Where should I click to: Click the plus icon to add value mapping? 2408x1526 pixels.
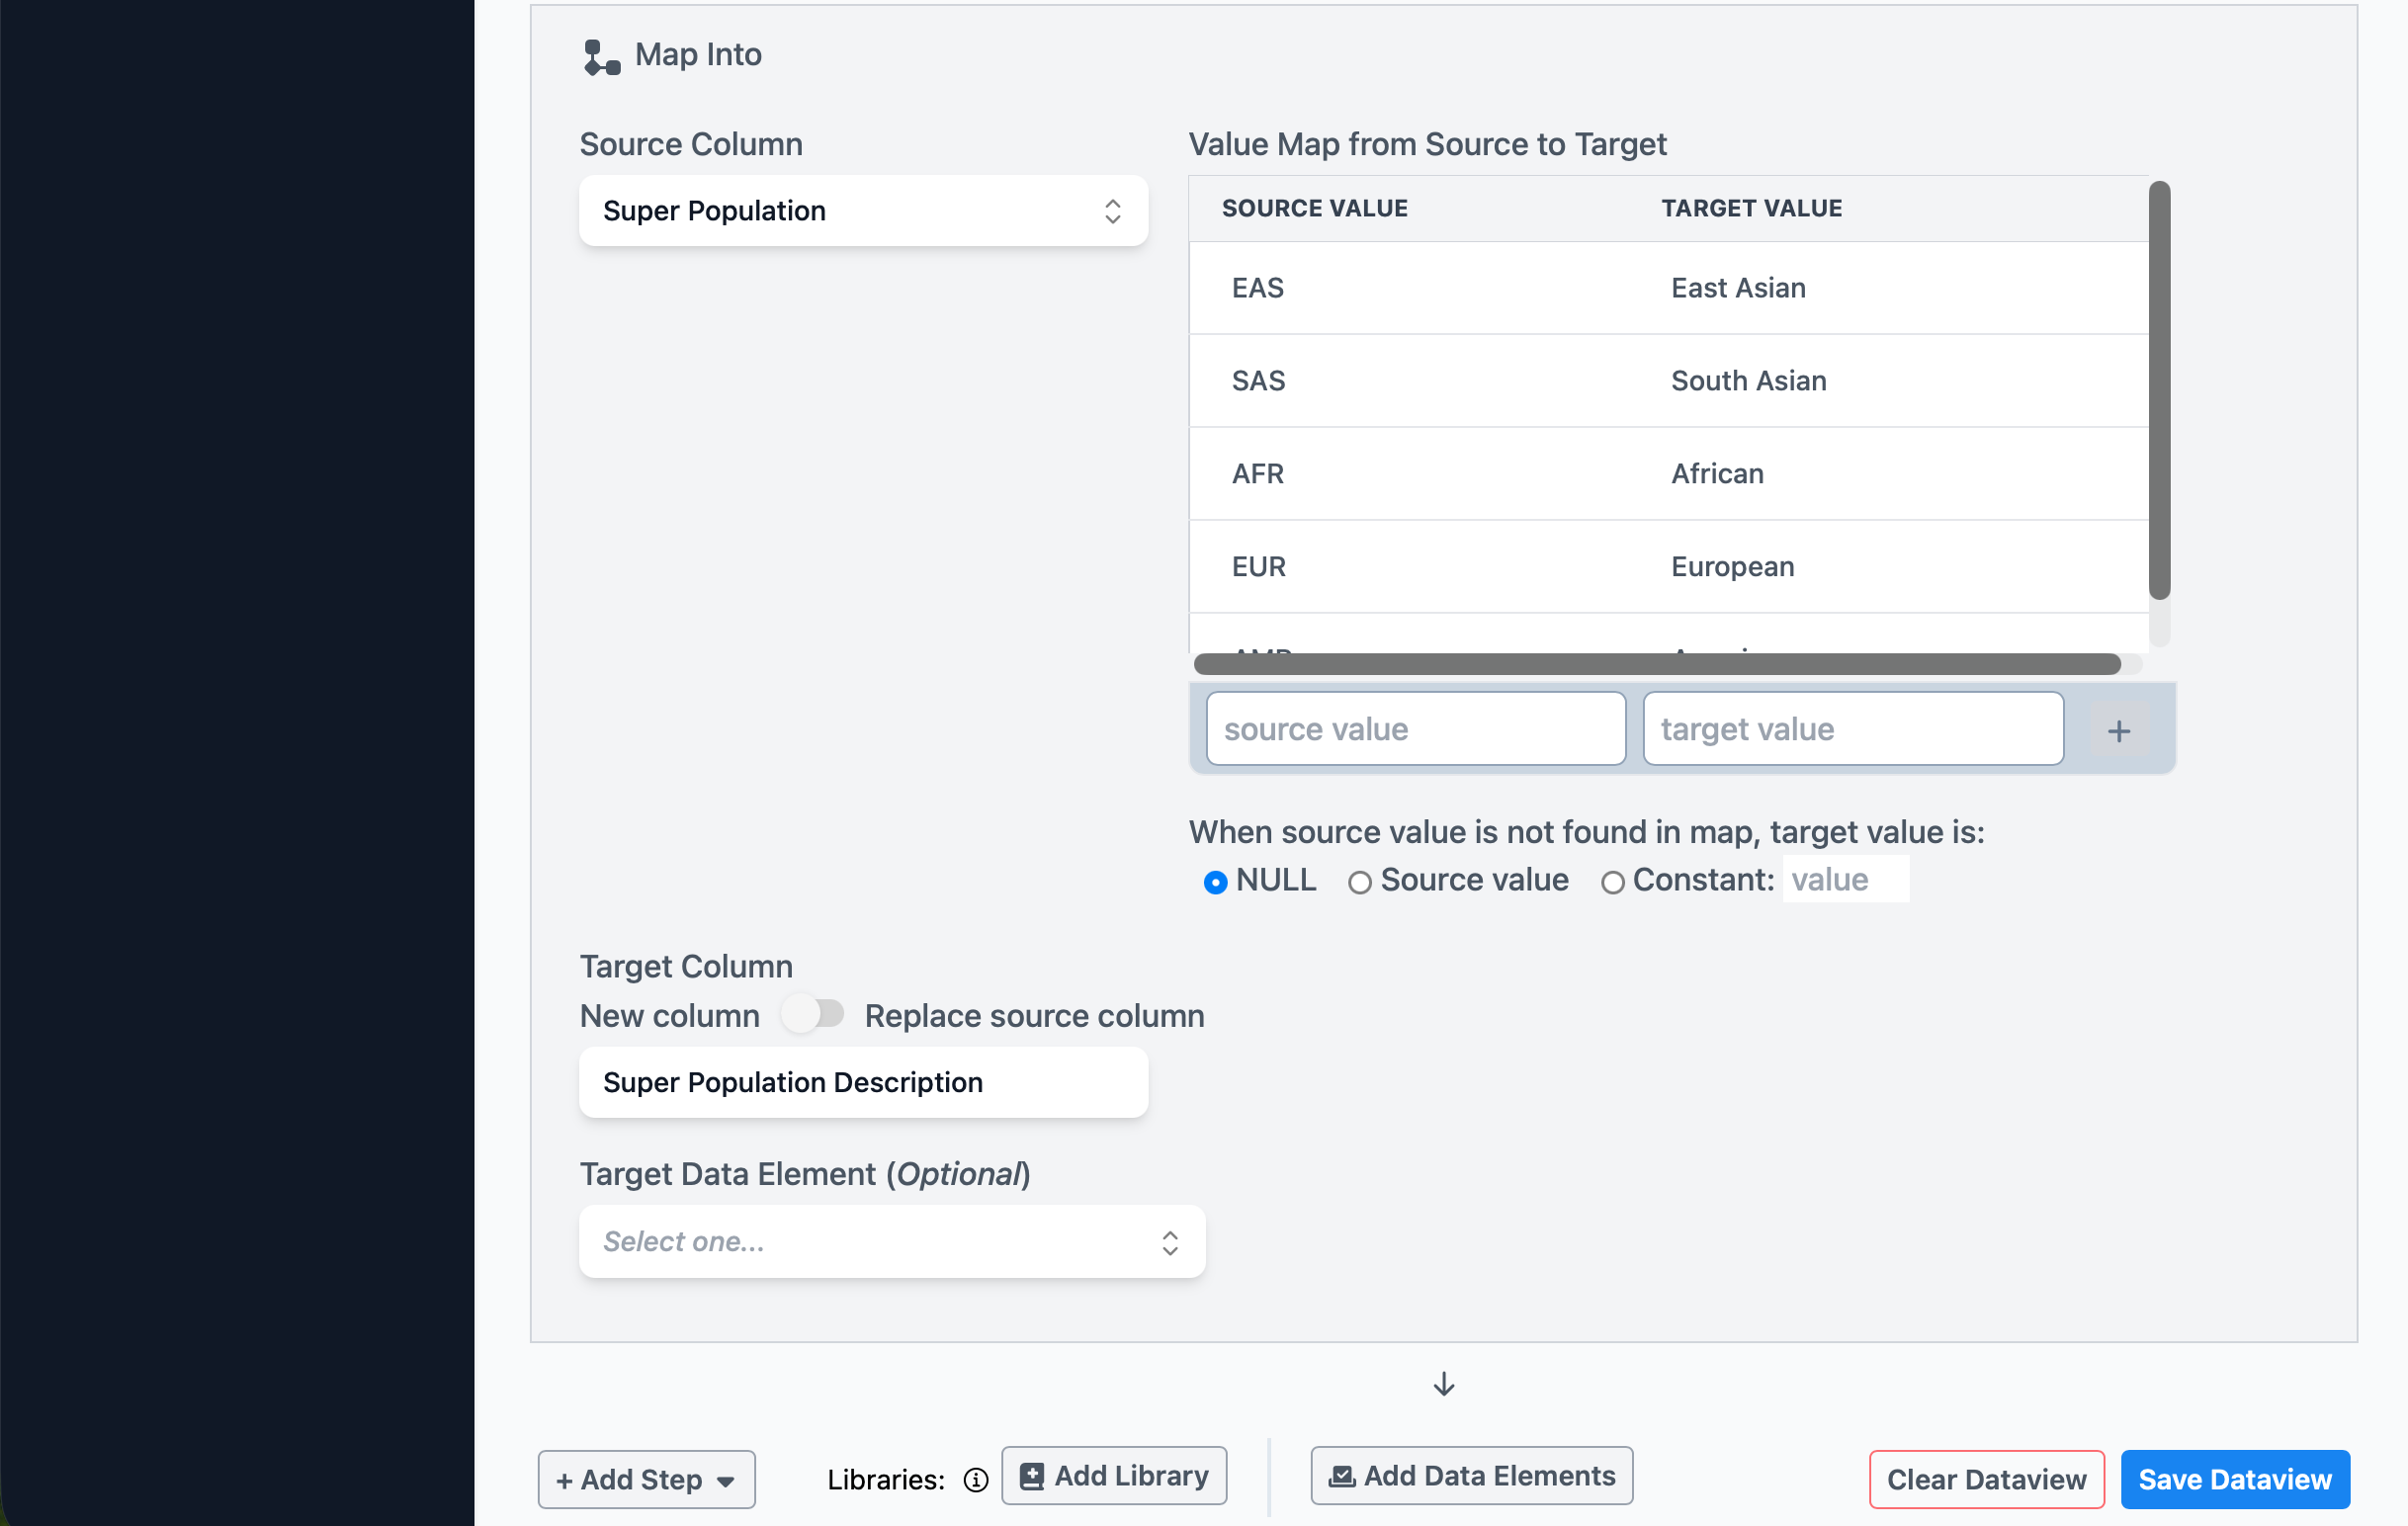pyautogui.click(x=2118, y=731)
